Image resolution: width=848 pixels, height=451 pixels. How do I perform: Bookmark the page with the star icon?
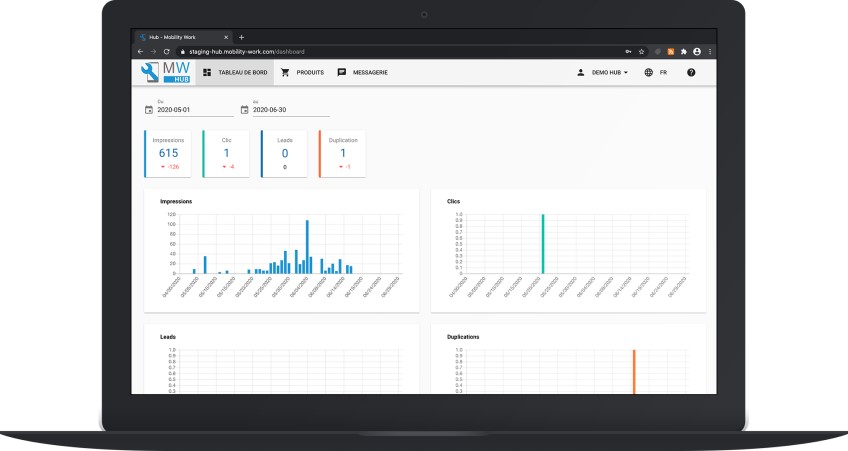click(x=641, y=51)
